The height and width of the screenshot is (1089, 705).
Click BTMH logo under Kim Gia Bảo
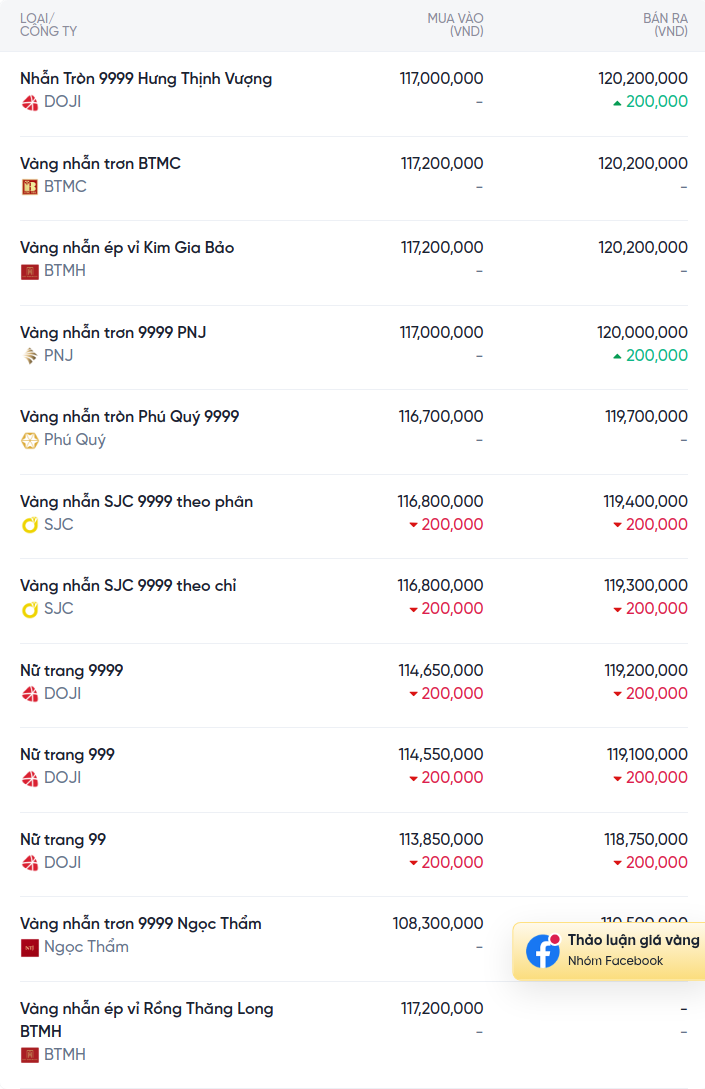(30, 271)
